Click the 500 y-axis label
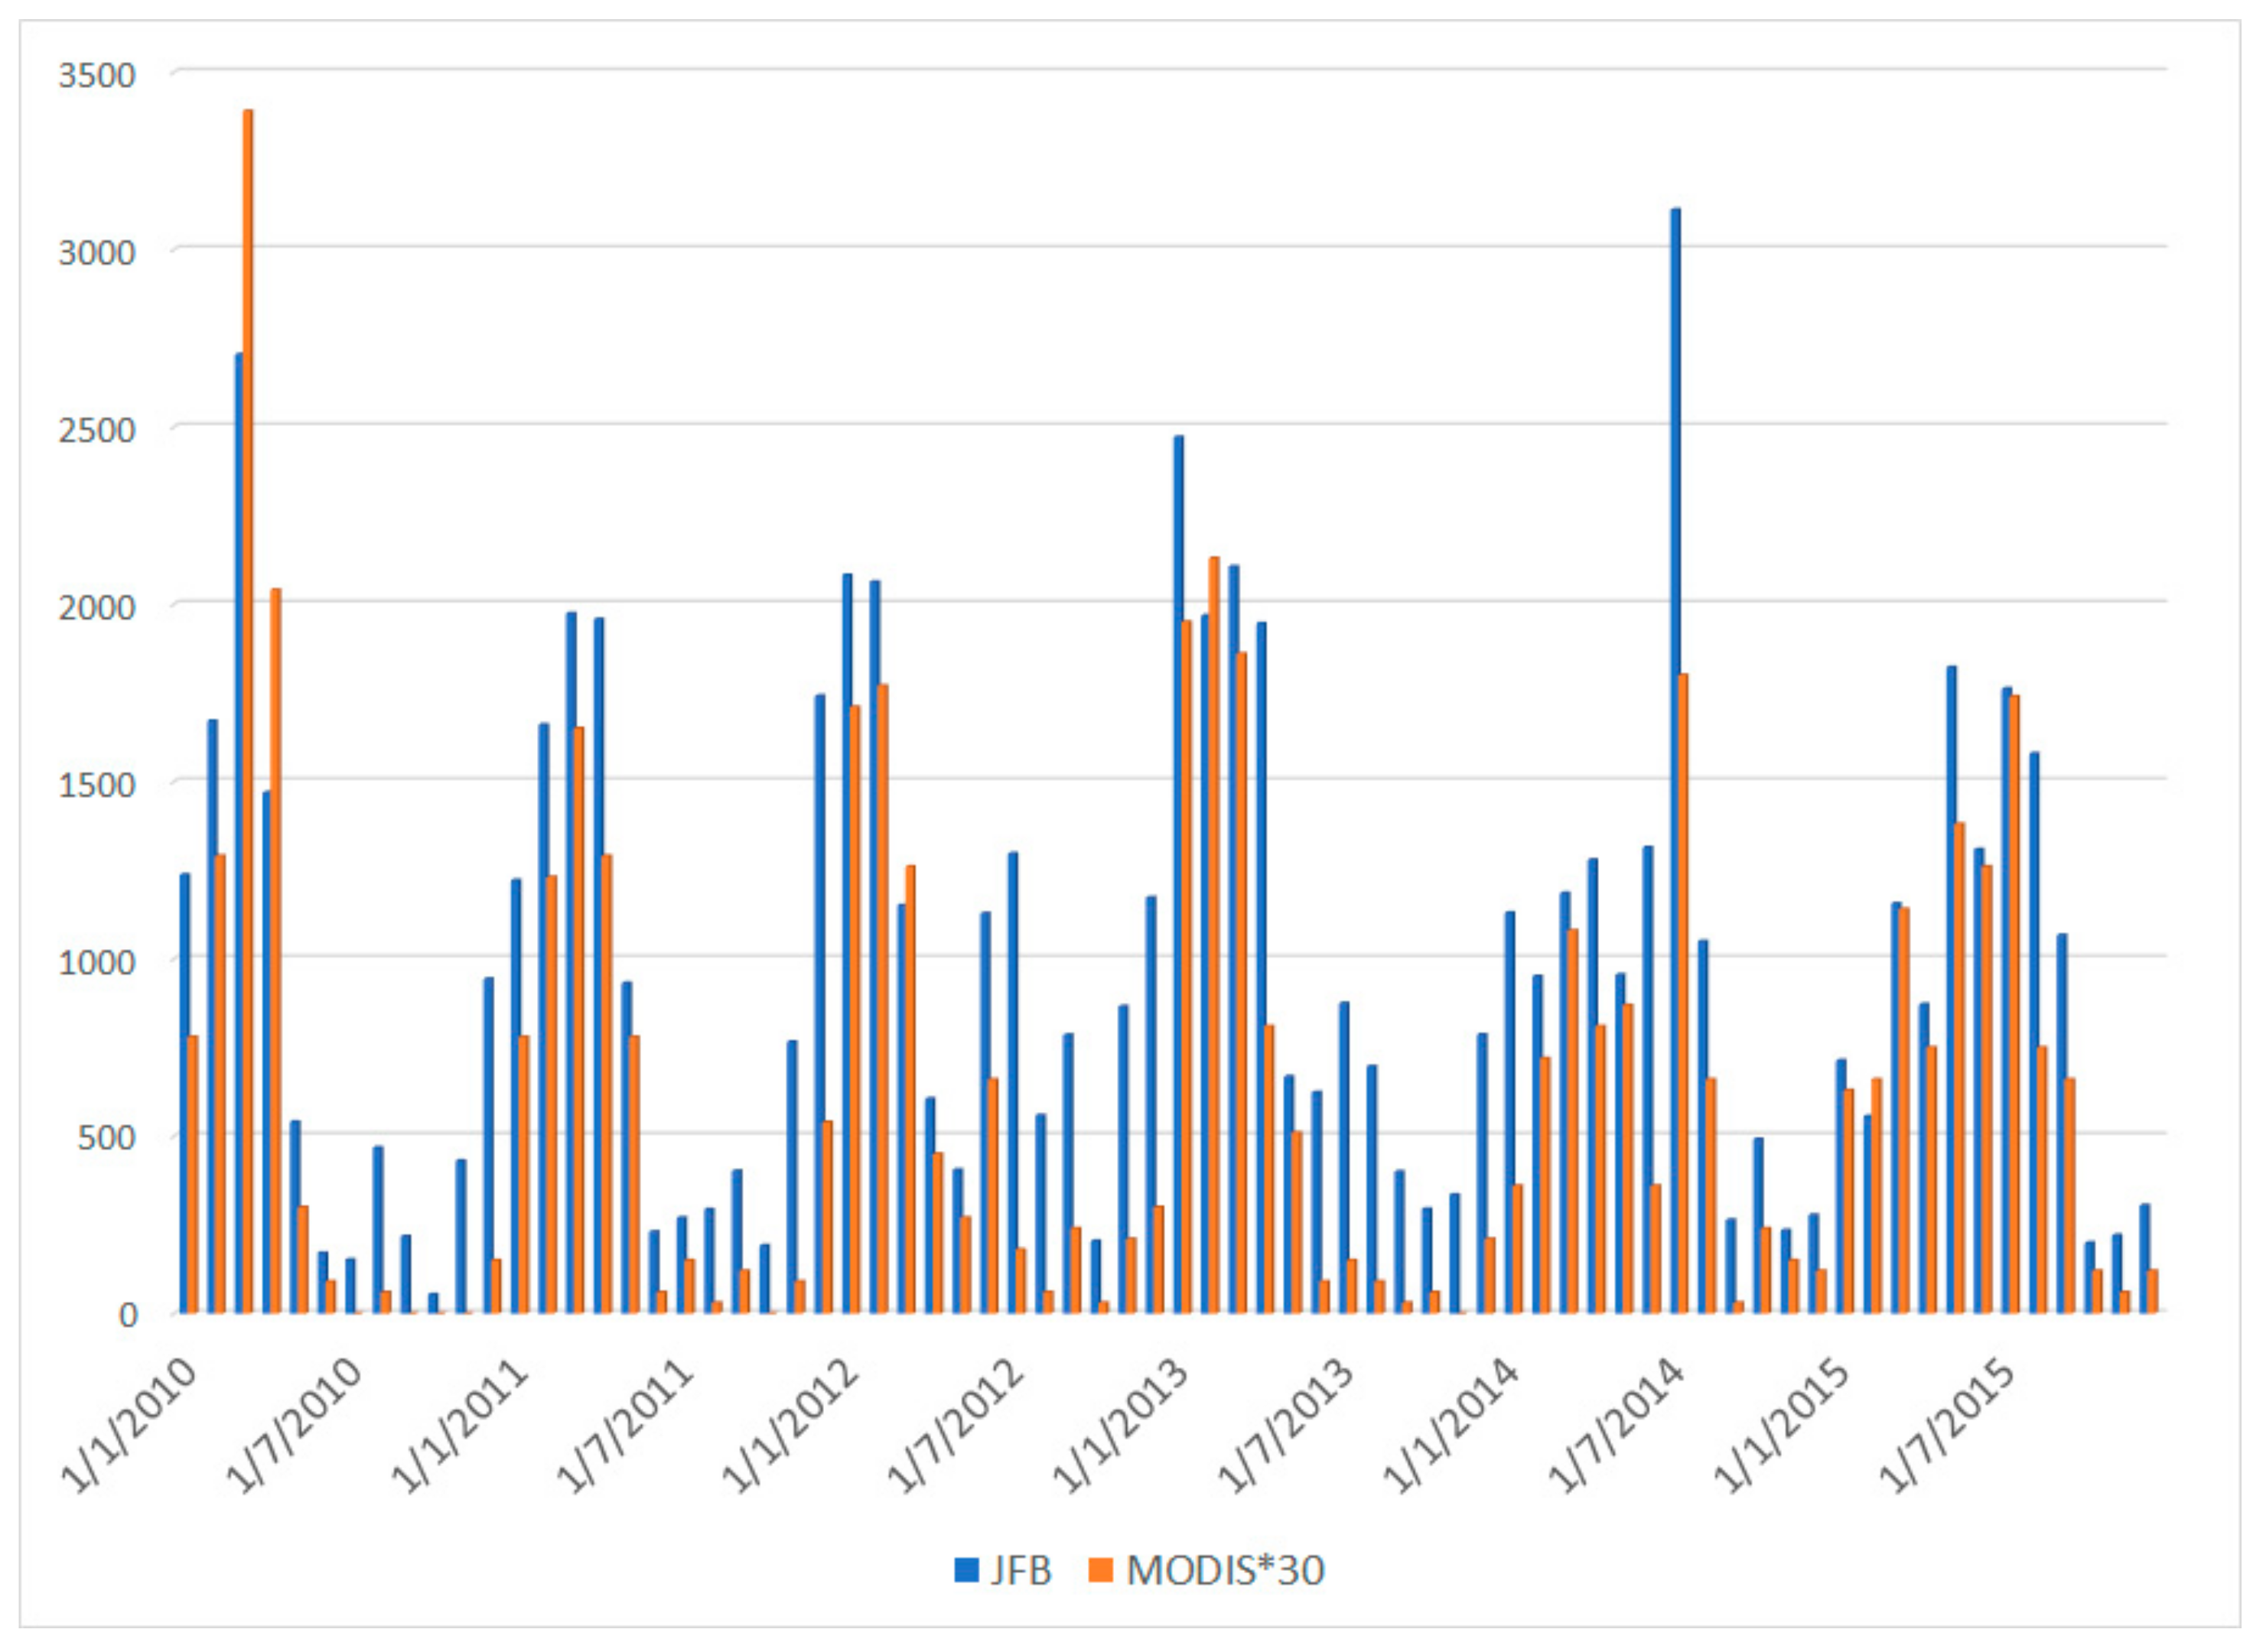2263x1652 pixels. coord(106,1137)
